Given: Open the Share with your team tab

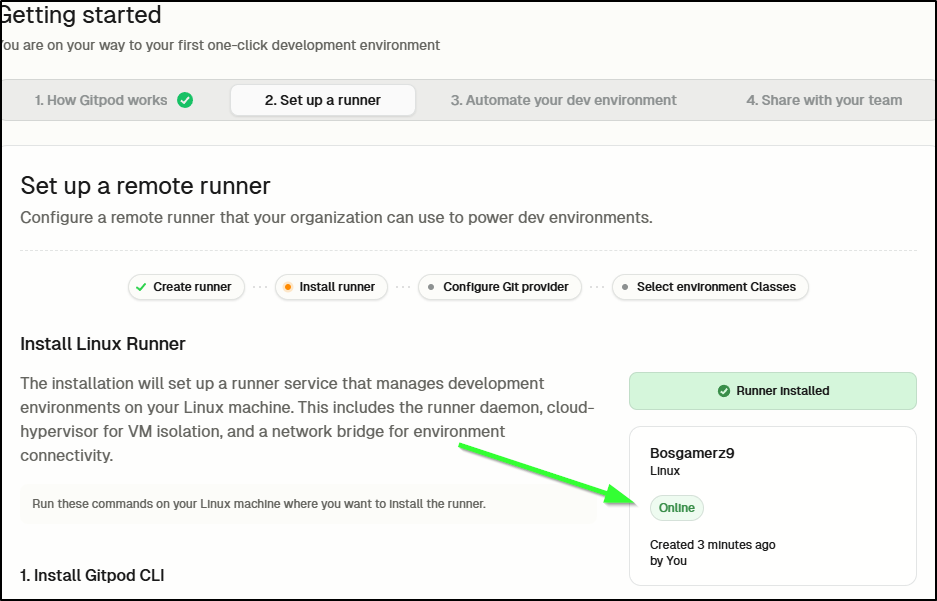Looking at the screenshot, I should pos(824,100).
